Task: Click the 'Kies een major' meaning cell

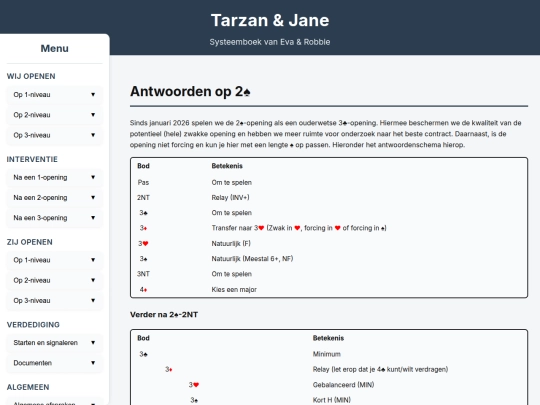Action: 234,290
